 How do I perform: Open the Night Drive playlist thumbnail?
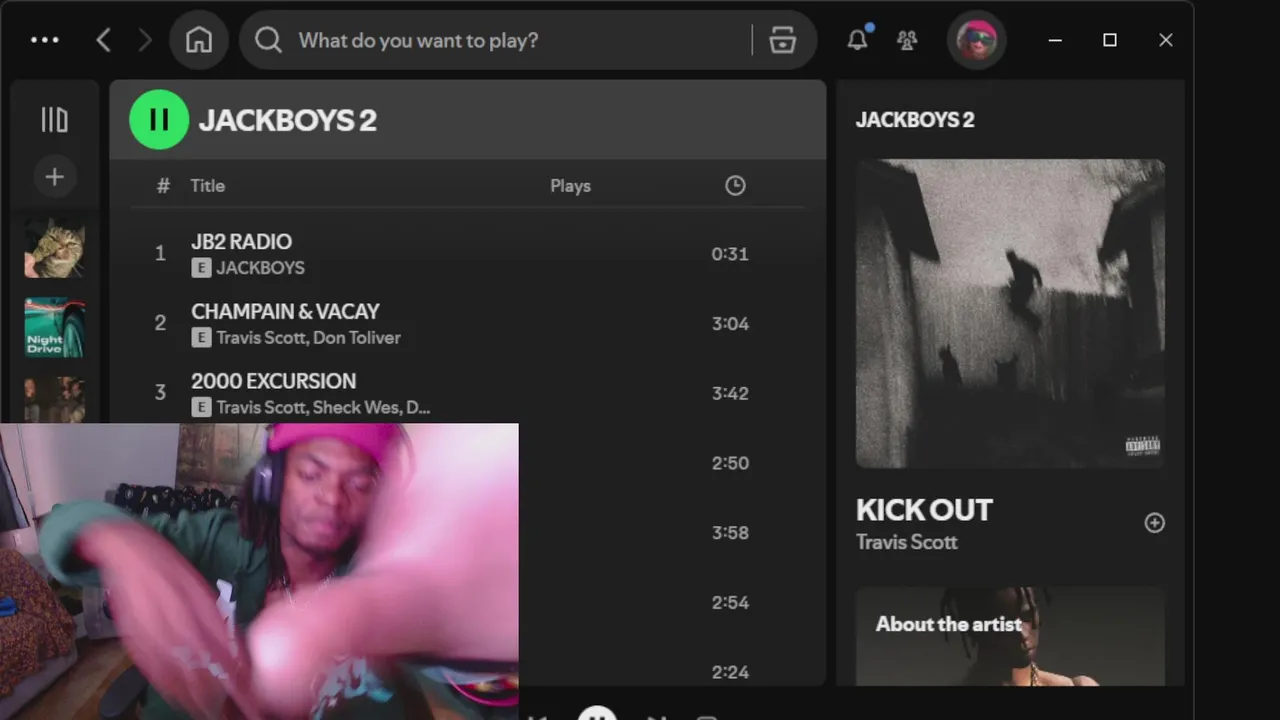pos(54,327)
